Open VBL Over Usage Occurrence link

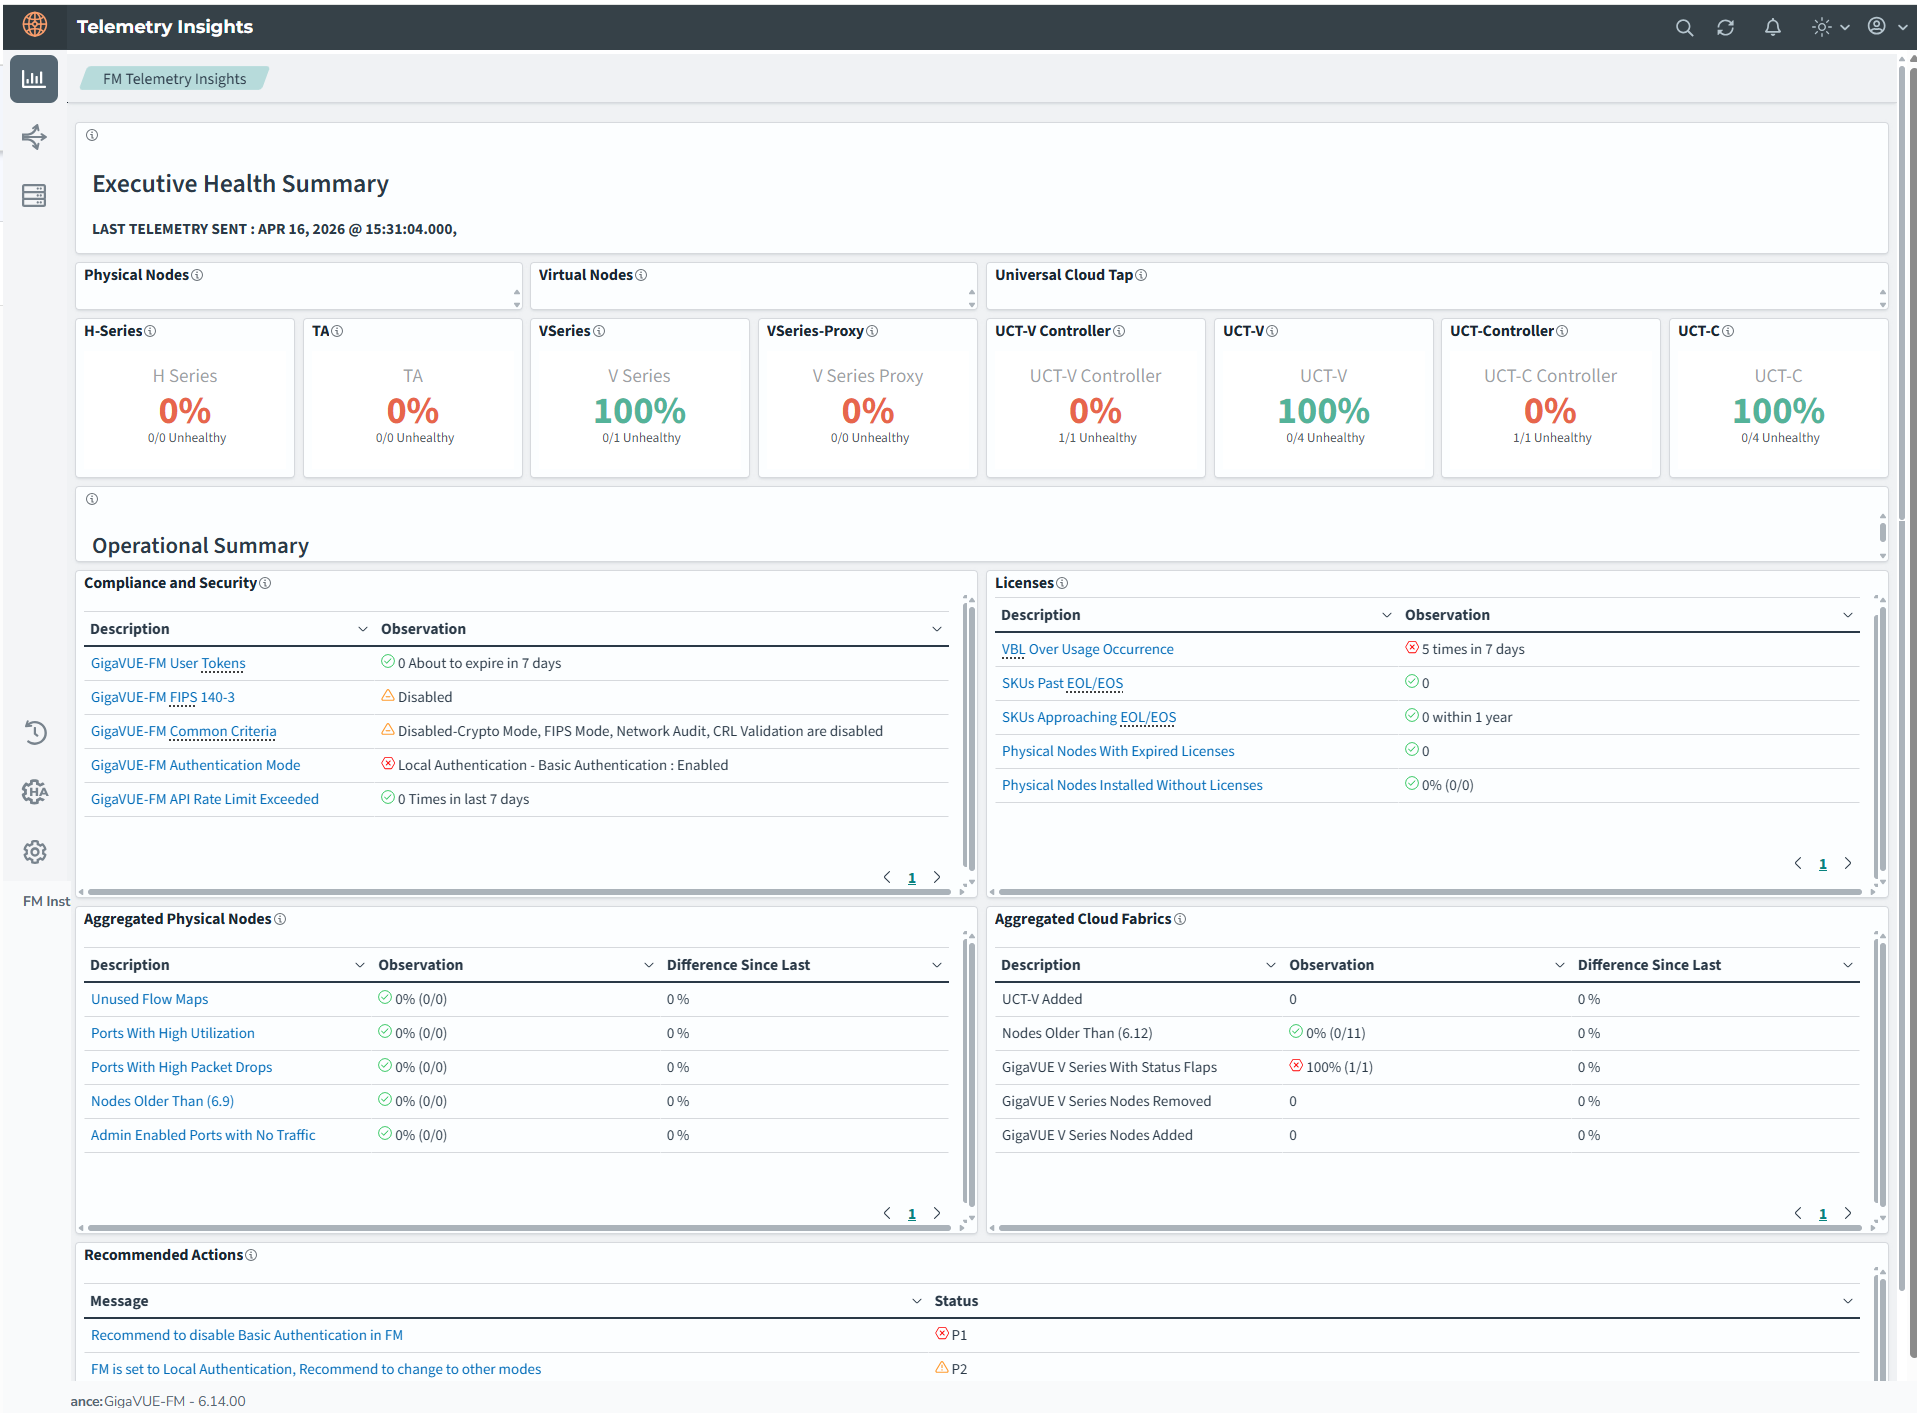[x=1088, y=649]
